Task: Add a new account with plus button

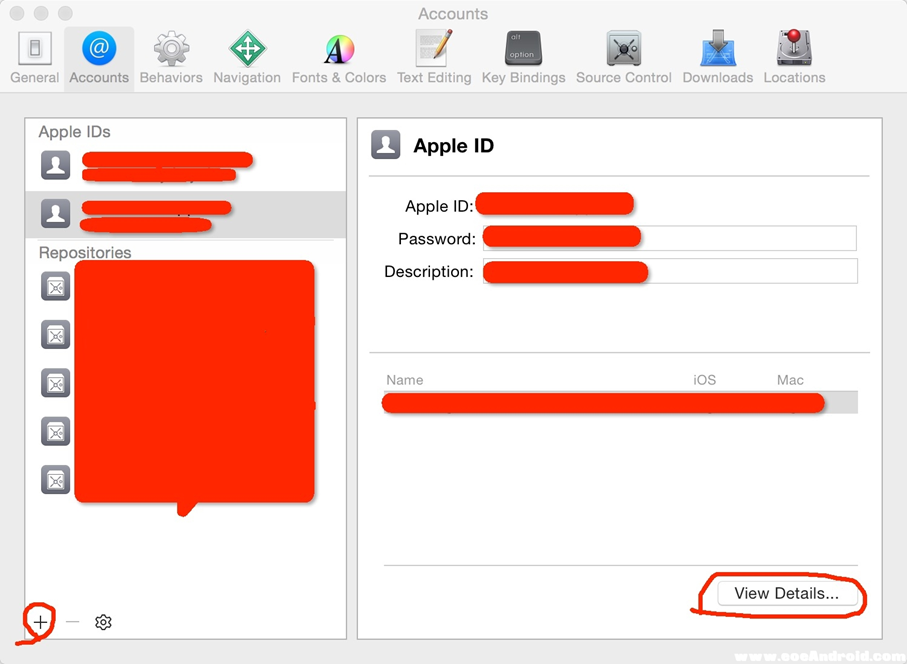Action: 40,622
